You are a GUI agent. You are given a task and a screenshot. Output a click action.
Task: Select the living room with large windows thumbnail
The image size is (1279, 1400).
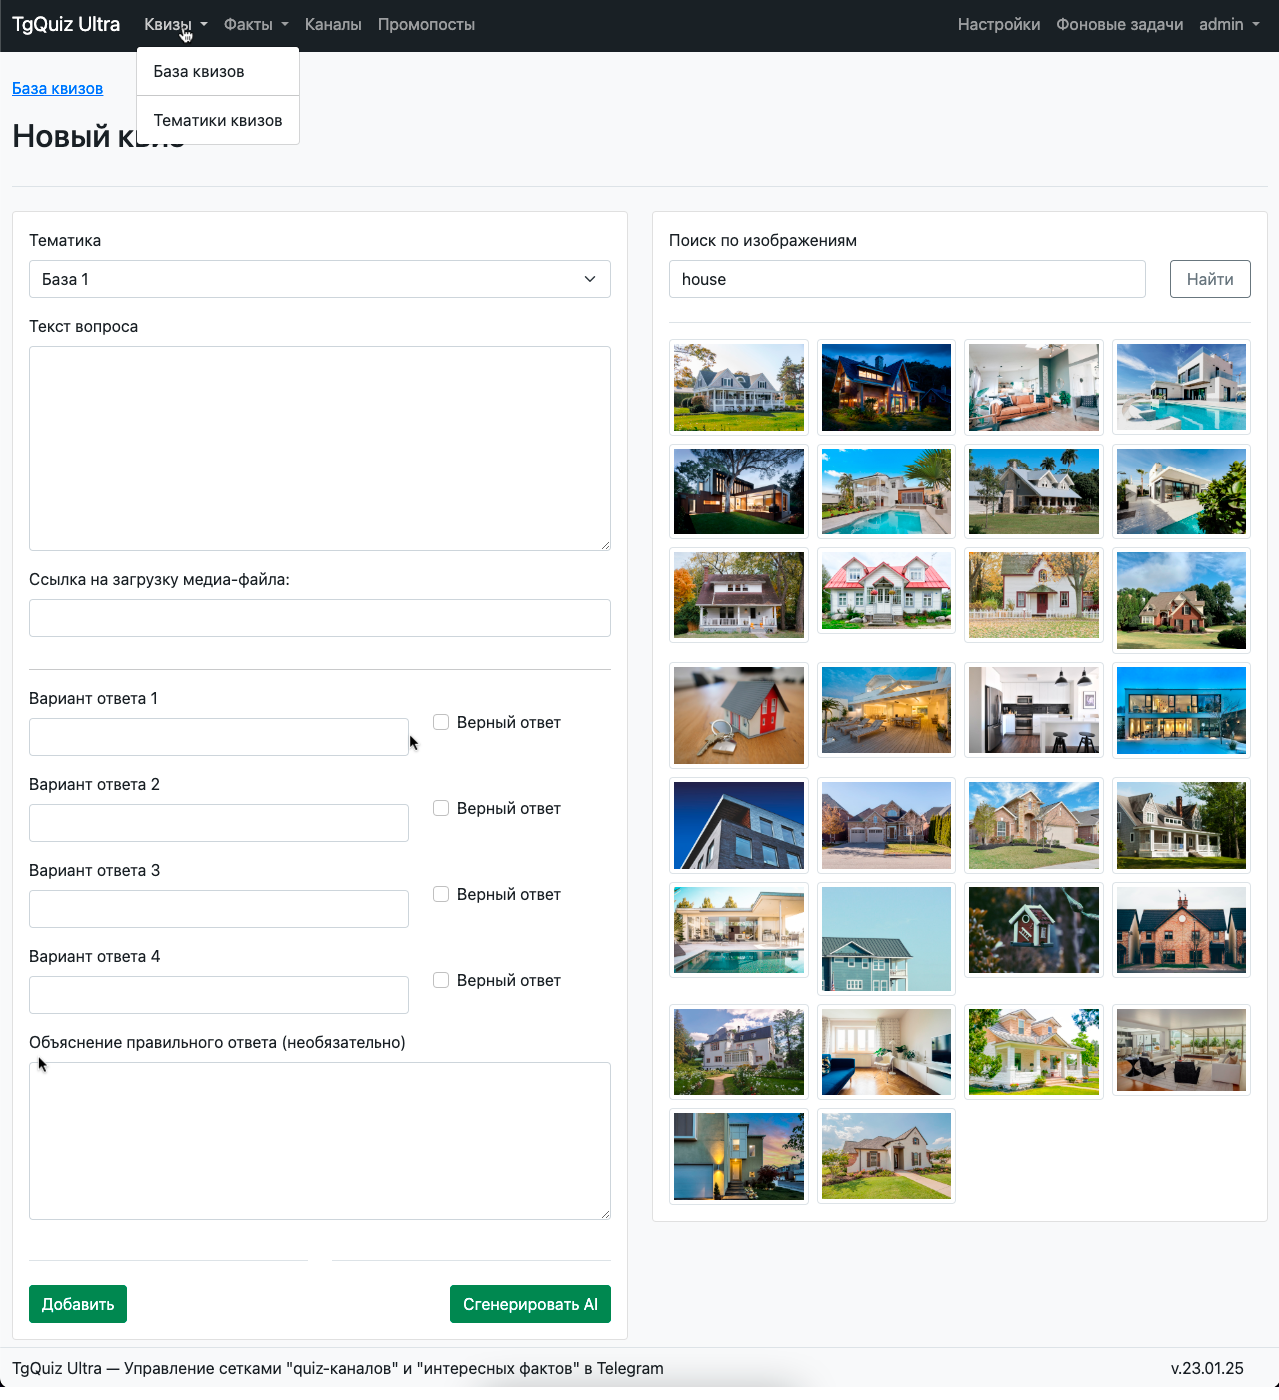pyautogui.click(x=1181, y=1050)
